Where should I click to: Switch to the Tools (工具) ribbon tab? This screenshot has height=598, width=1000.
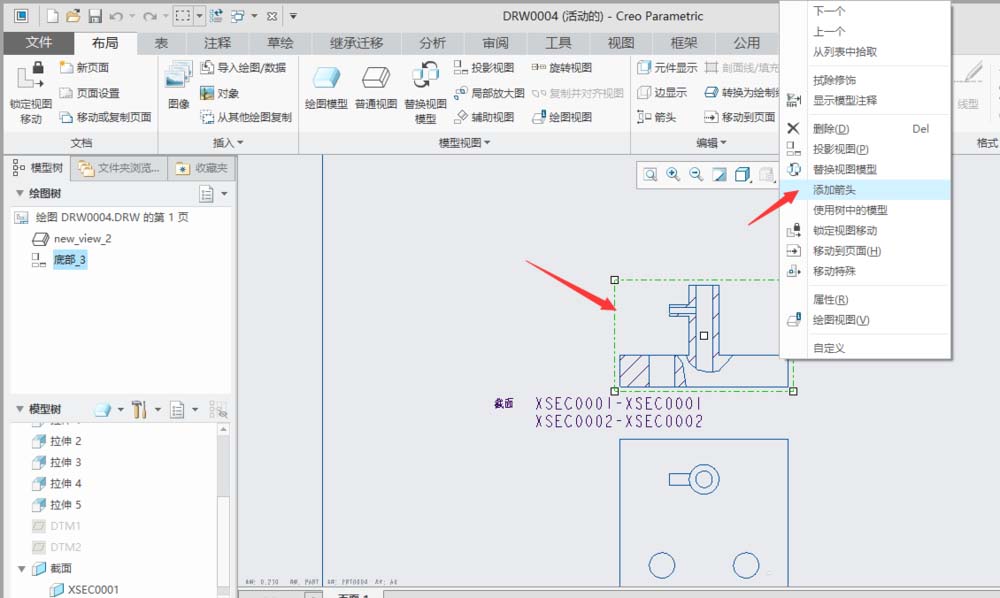click(x=558, y=43)
